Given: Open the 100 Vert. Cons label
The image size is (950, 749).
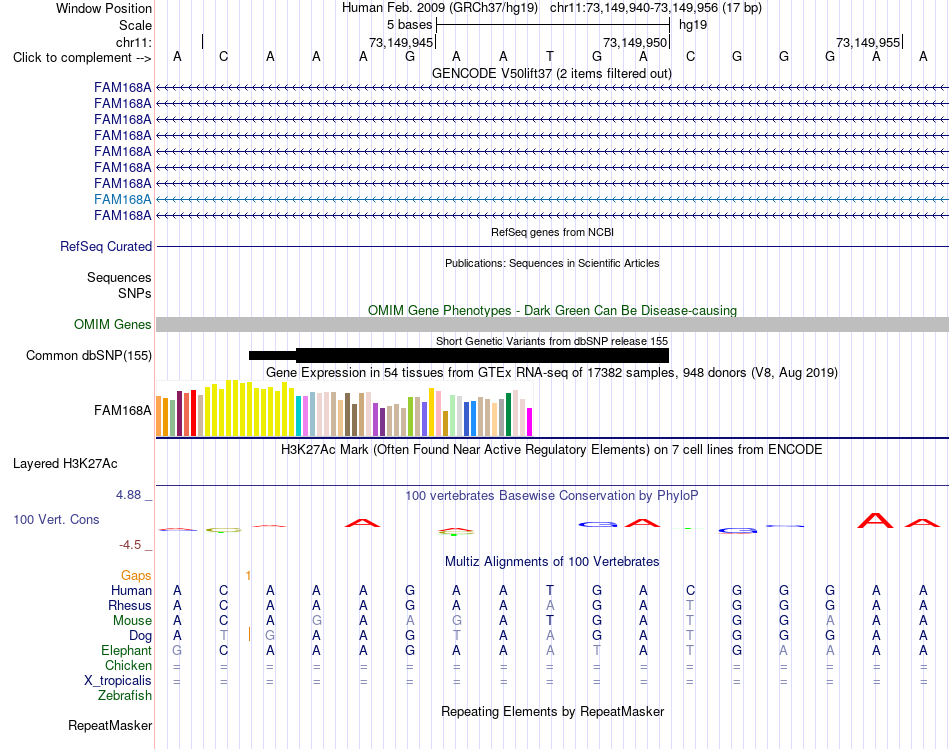Looking at the screenshot, I should pos(56,519).
